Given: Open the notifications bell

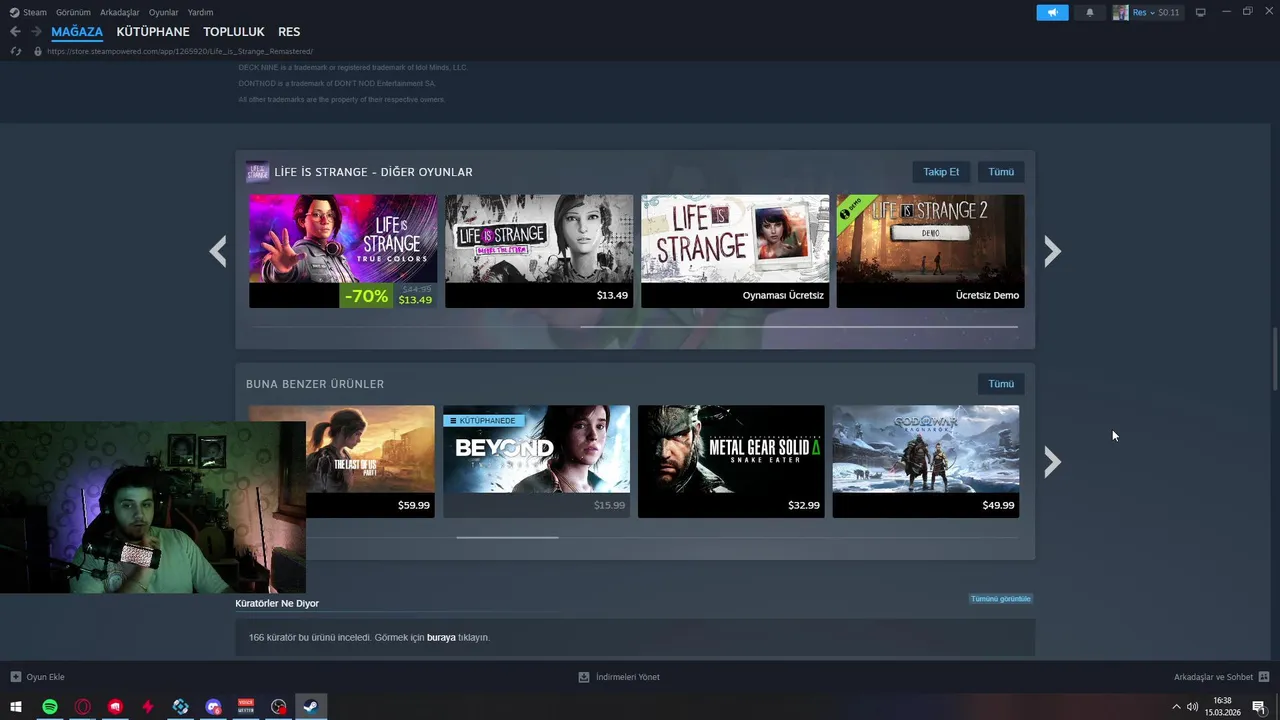Looking at the screenshot, I should (x=1090, y=12).
